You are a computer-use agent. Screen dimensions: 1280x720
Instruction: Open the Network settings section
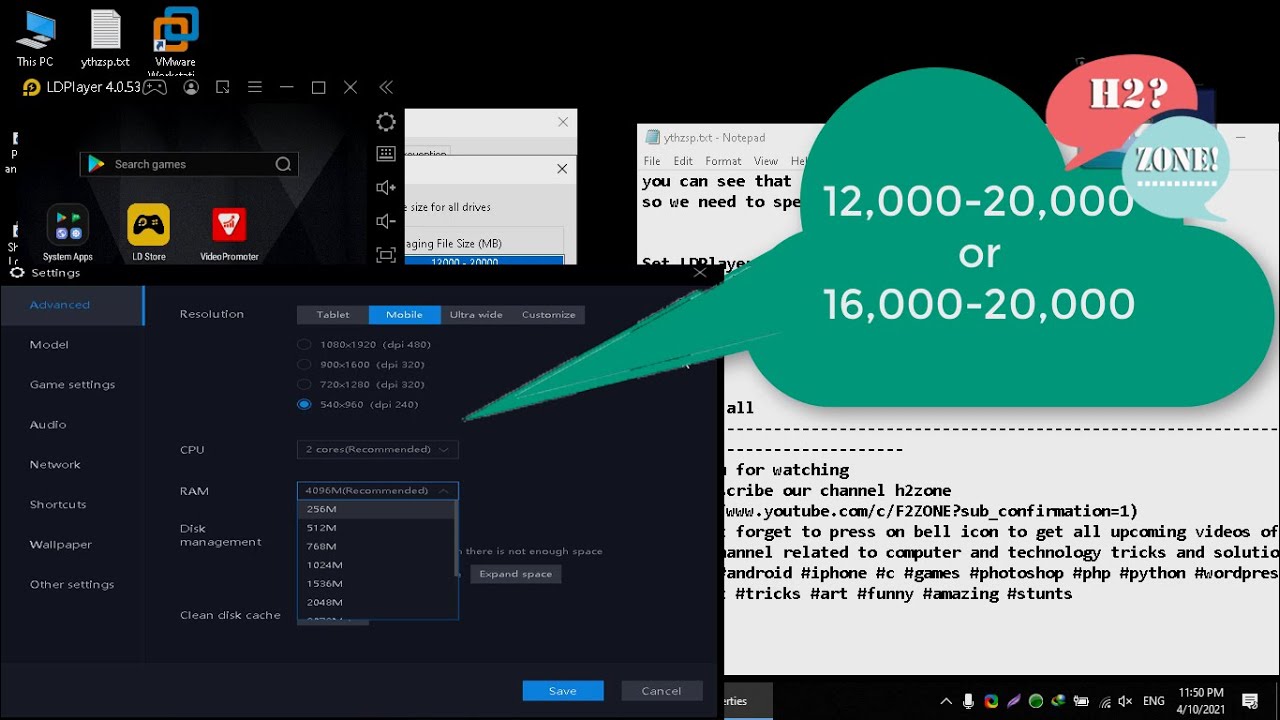pyautogui.click(x=72, y=464)
